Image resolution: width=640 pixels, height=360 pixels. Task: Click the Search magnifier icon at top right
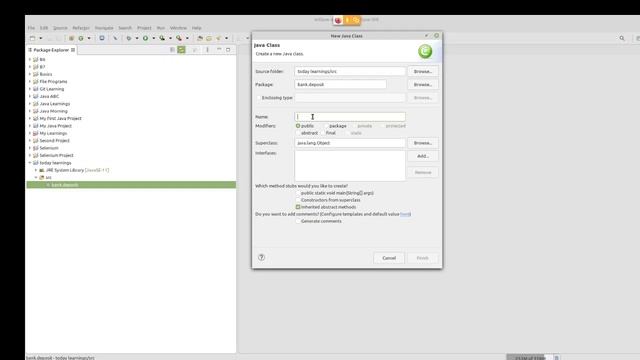(x=622, y=38)
